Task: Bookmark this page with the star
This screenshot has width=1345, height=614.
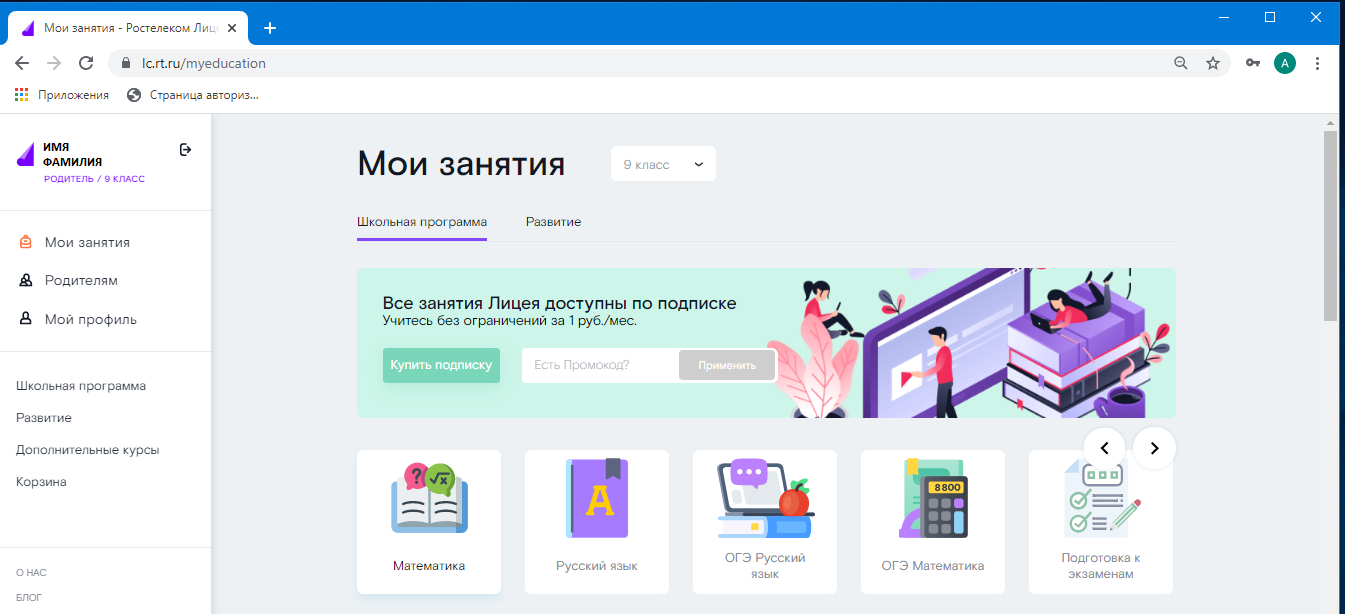Action: (x=1213, y=63)
